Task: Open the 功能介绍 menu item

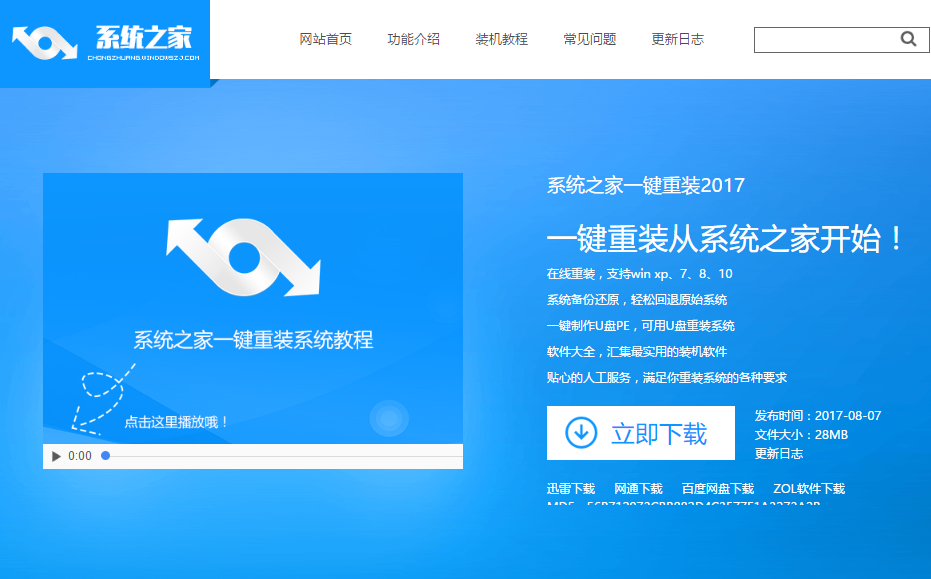Action: coord(414,39)
